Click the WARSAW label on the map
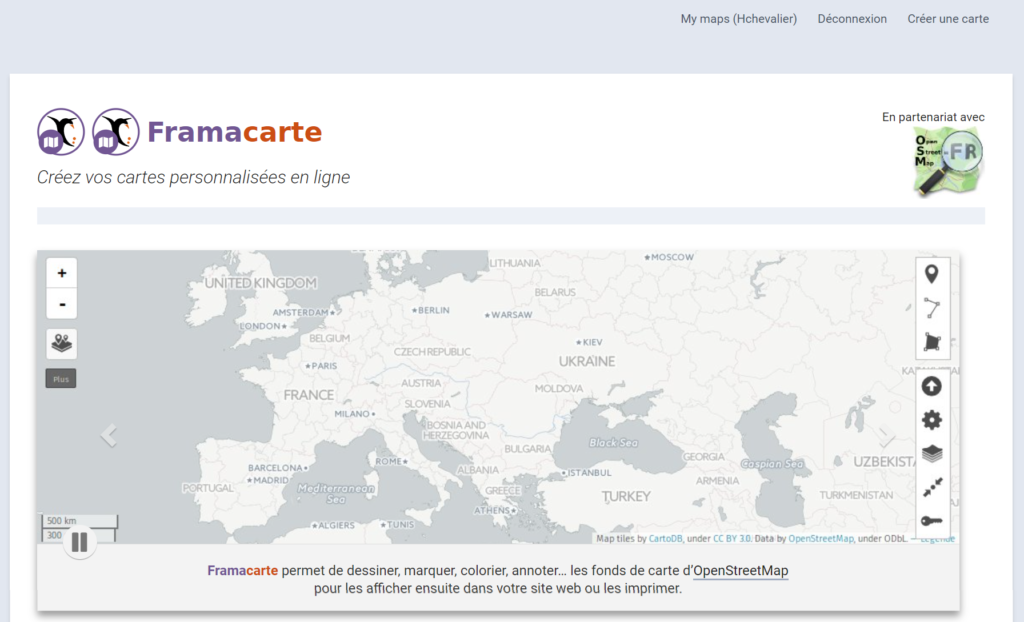1024x622 pixels. [508, 315]
